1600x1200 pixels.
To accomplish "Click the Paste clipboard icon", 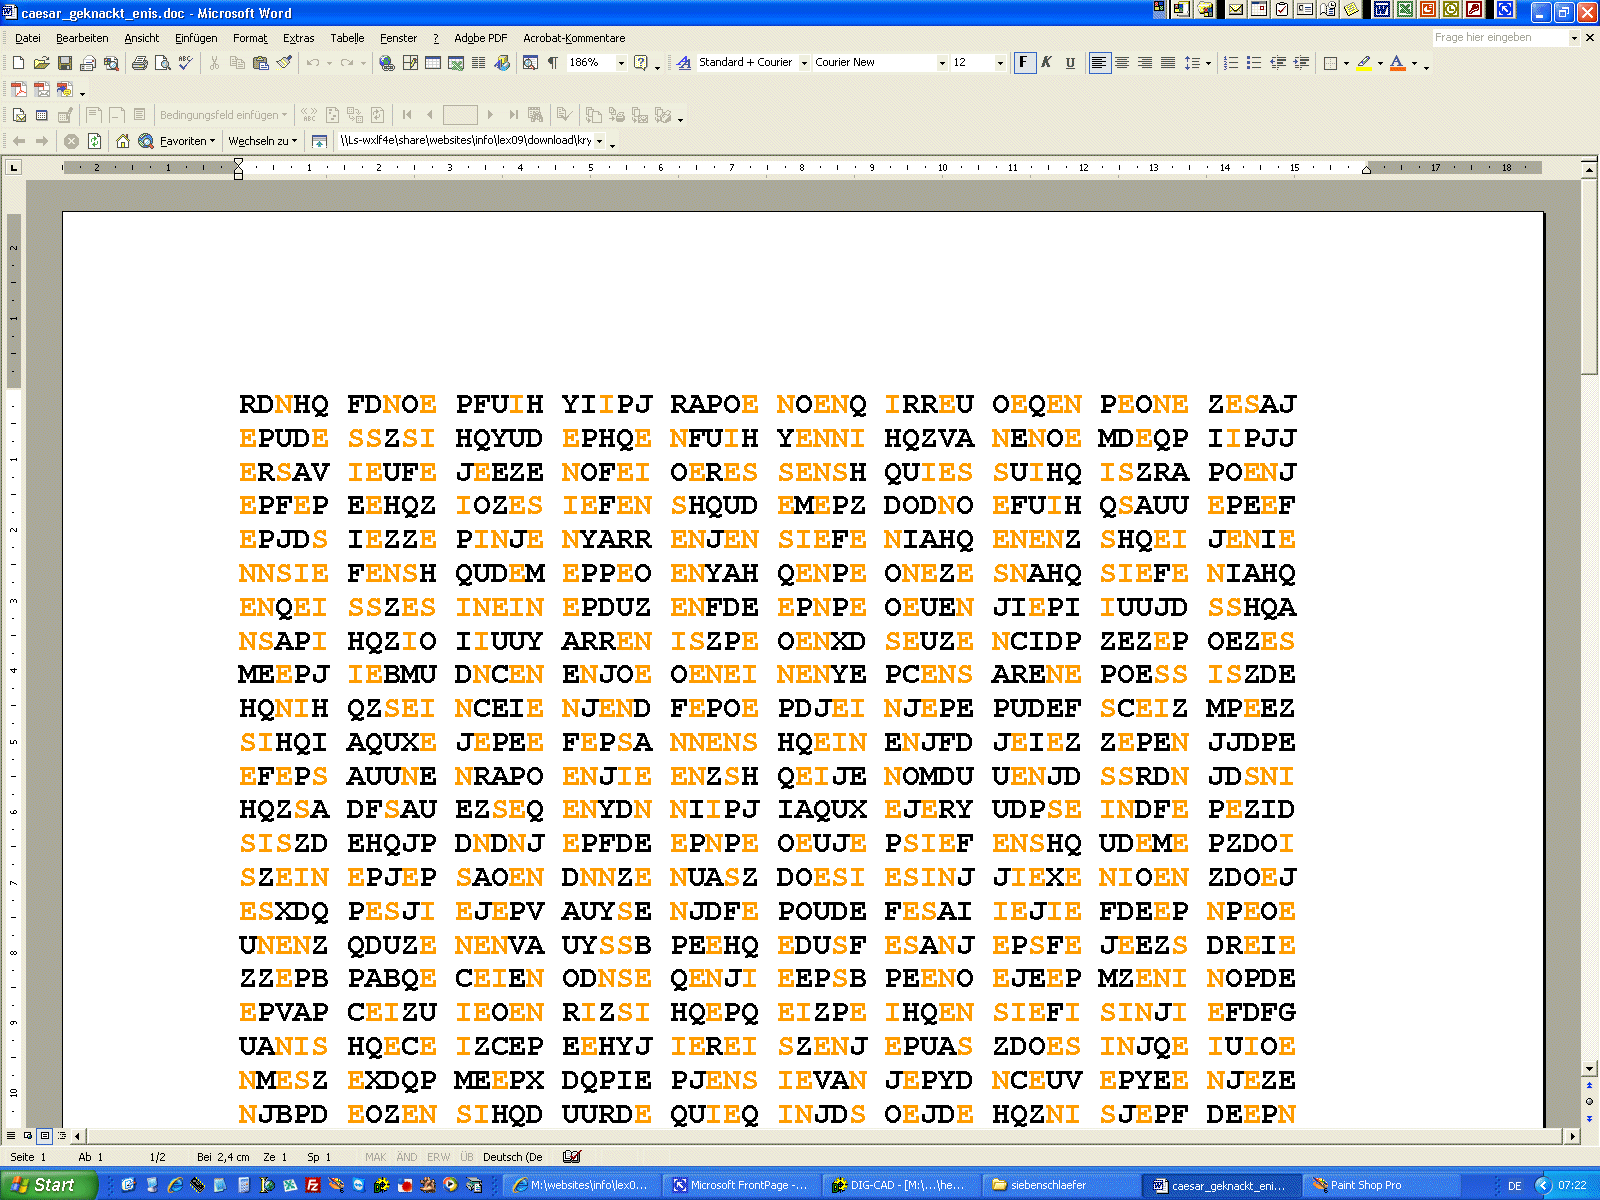I will pyautogui.click(x=261, y=63).
